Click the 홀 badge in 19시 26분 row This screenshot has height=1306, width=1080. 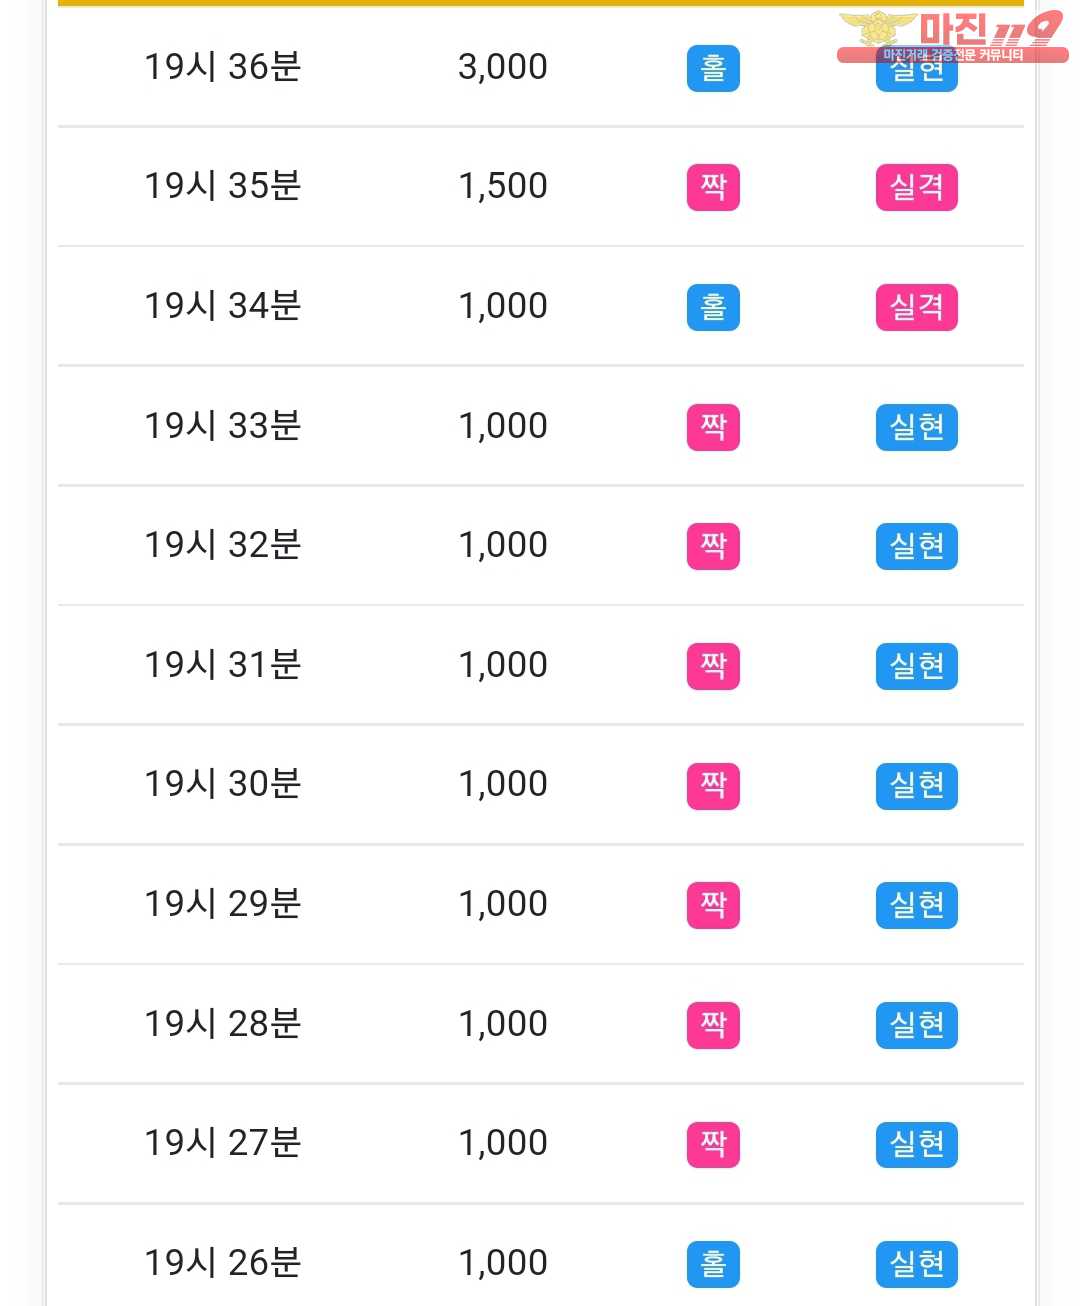(x=713, y=1264)
